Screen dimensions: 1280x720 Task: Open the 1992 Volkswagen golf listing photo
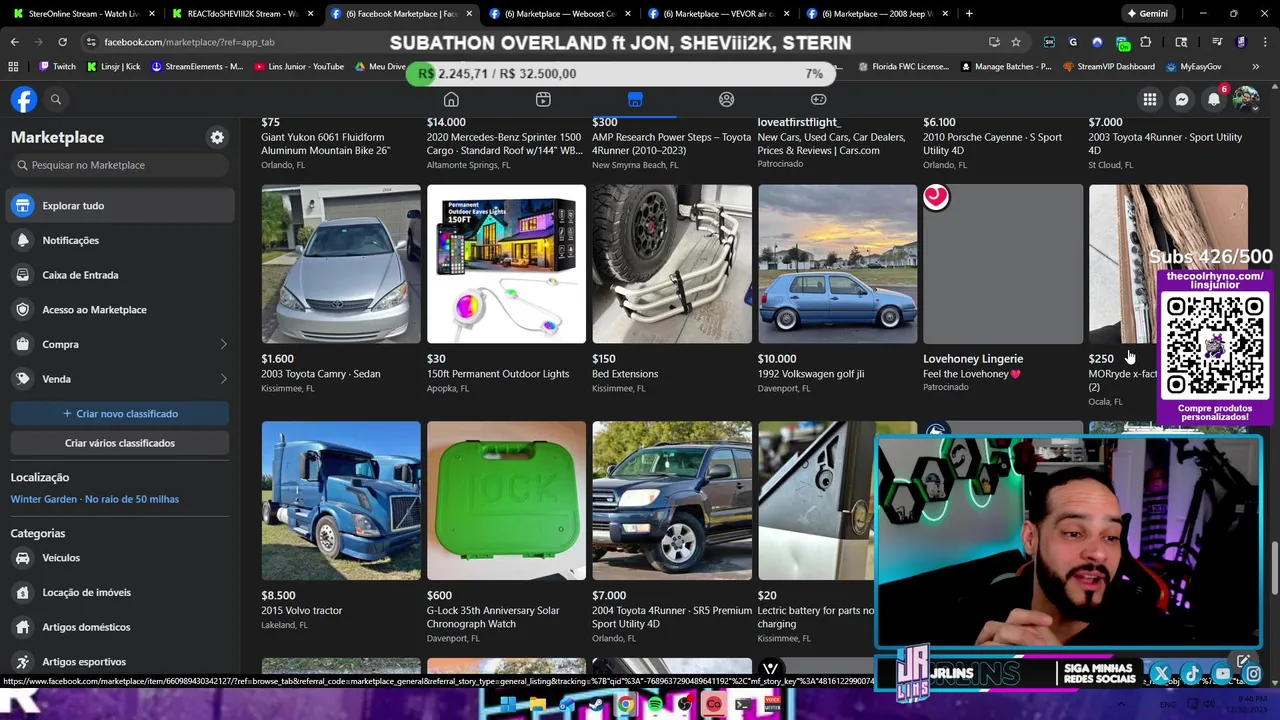click(837, 264)
